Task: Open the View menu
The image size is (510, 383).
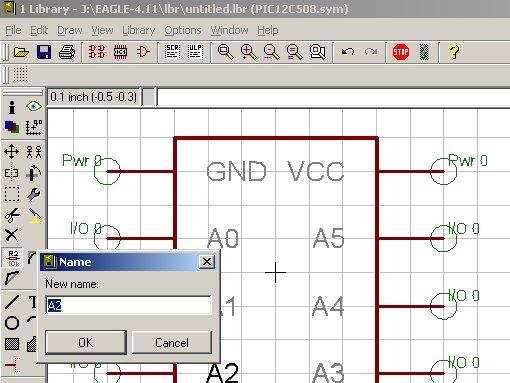Action: (x=102, y=30)
